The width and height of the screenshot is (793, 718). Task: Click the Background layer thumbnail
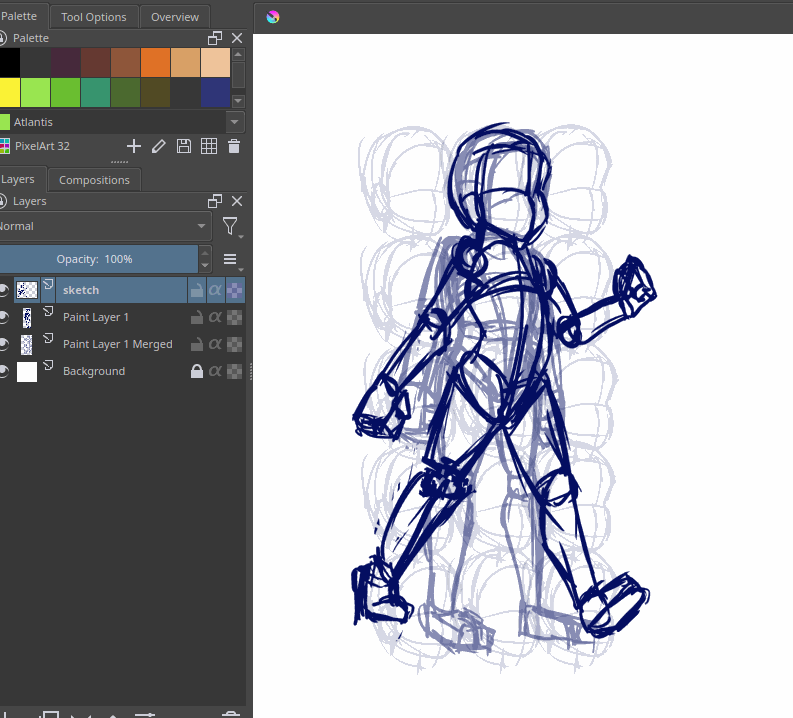click(27, 372)
